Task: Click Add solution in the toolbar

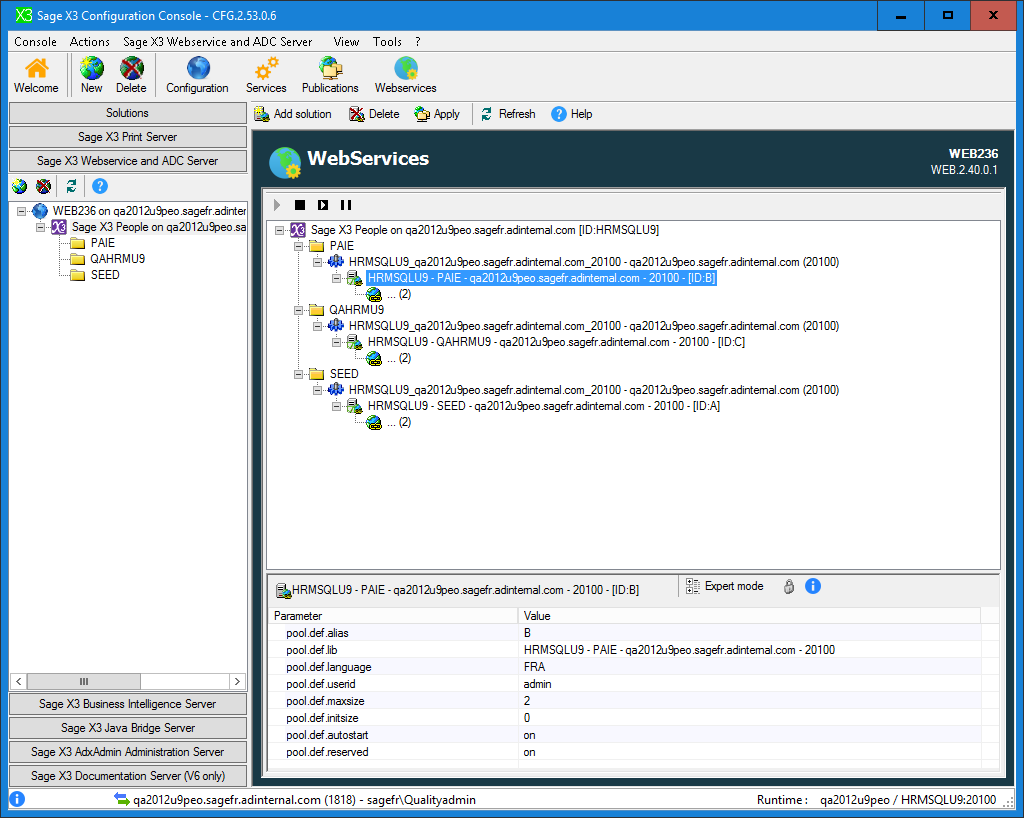Action: point(293,113)
